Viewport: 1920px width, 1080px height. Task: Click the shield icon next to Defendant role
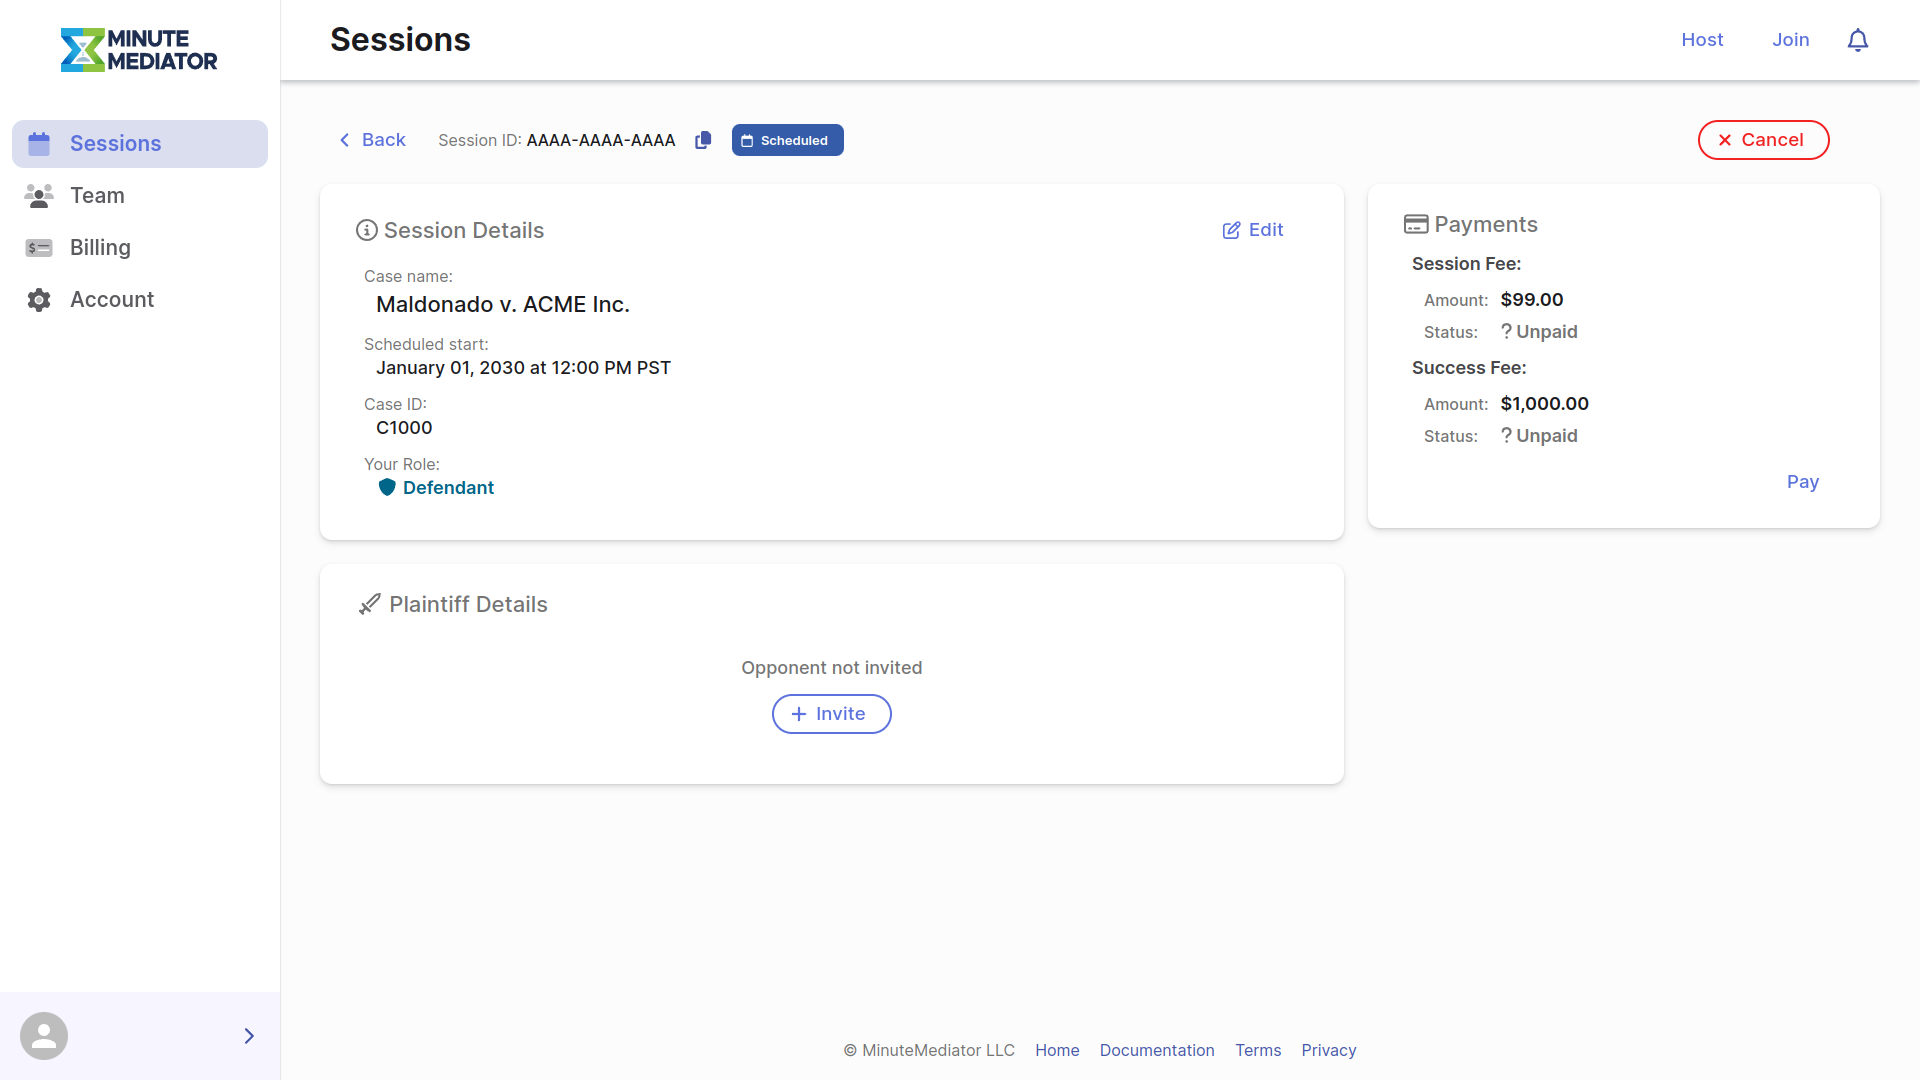[386, 487]
